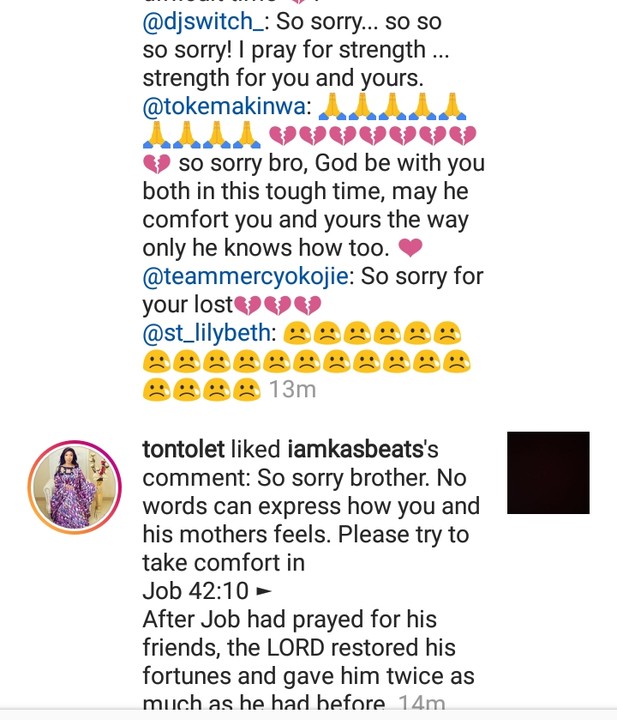617x720 pixels.
Task: Click the 14m timestamp
Action: pyautogui.click(x=421, y=703)
